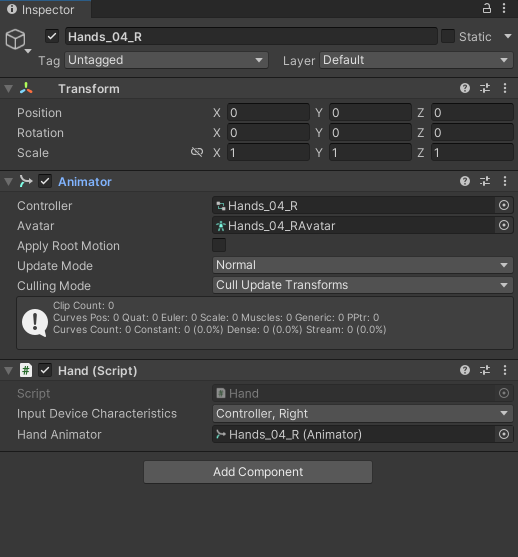This screenshot has height=557, width=518.
Task: Click the Rotation Z field
Action: click(x=472, y=133)
